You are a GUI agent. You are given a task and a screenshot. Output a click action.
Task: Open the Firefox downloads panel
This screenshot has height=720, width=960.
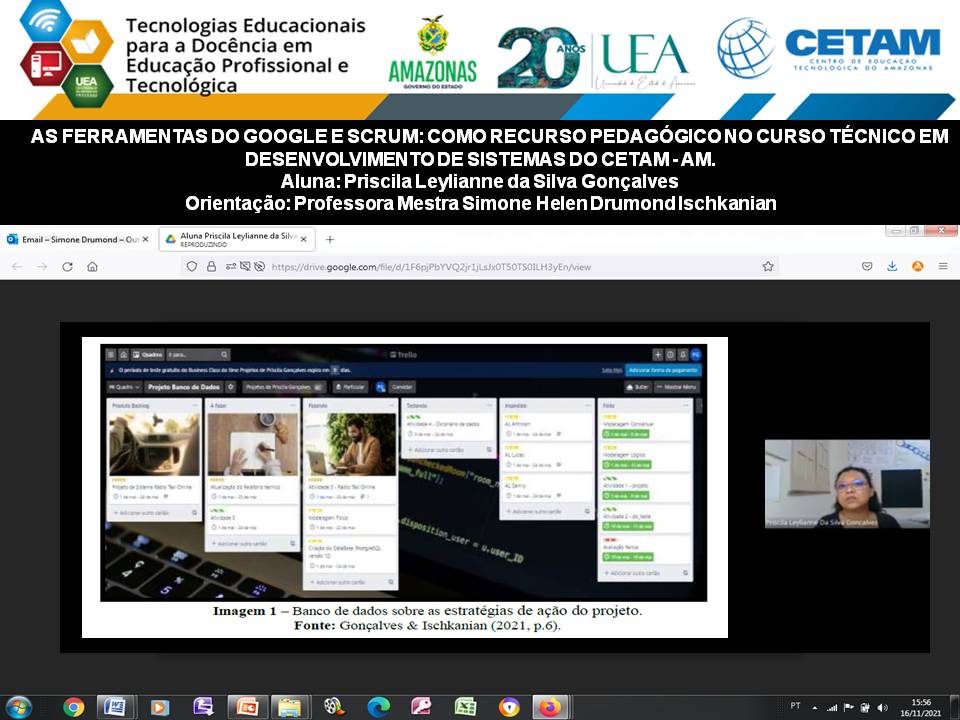pos(892,267)
